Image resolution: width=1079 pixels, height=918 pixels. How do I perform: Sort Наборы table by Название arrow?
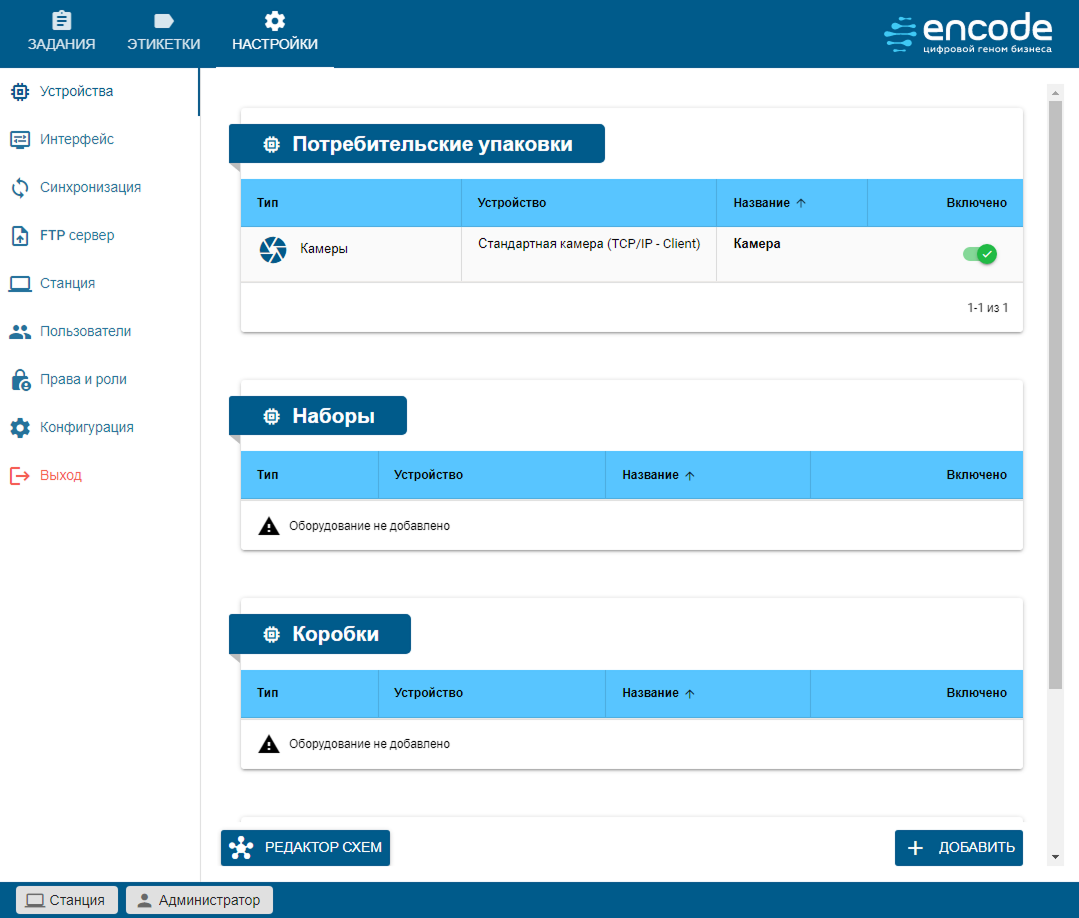[689, 476]
